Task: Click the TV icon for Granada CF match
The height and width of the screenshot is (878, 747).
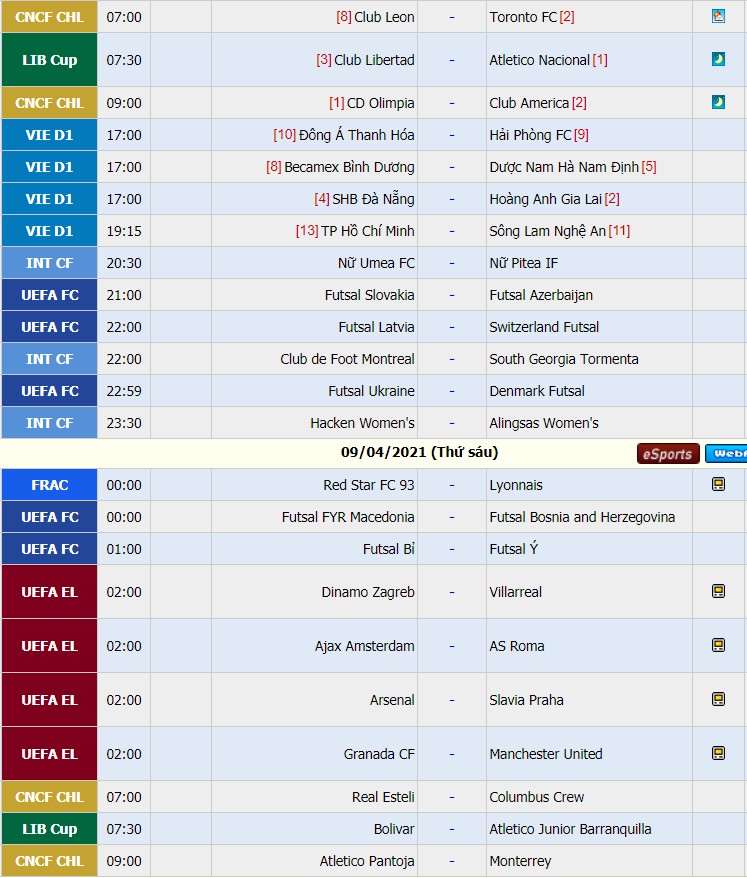Action: [718, 753]
